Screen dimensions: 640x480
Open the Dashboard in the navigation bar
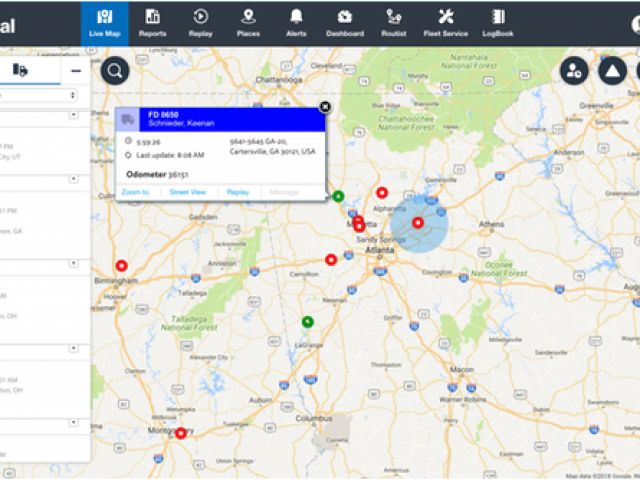point(344,22)
